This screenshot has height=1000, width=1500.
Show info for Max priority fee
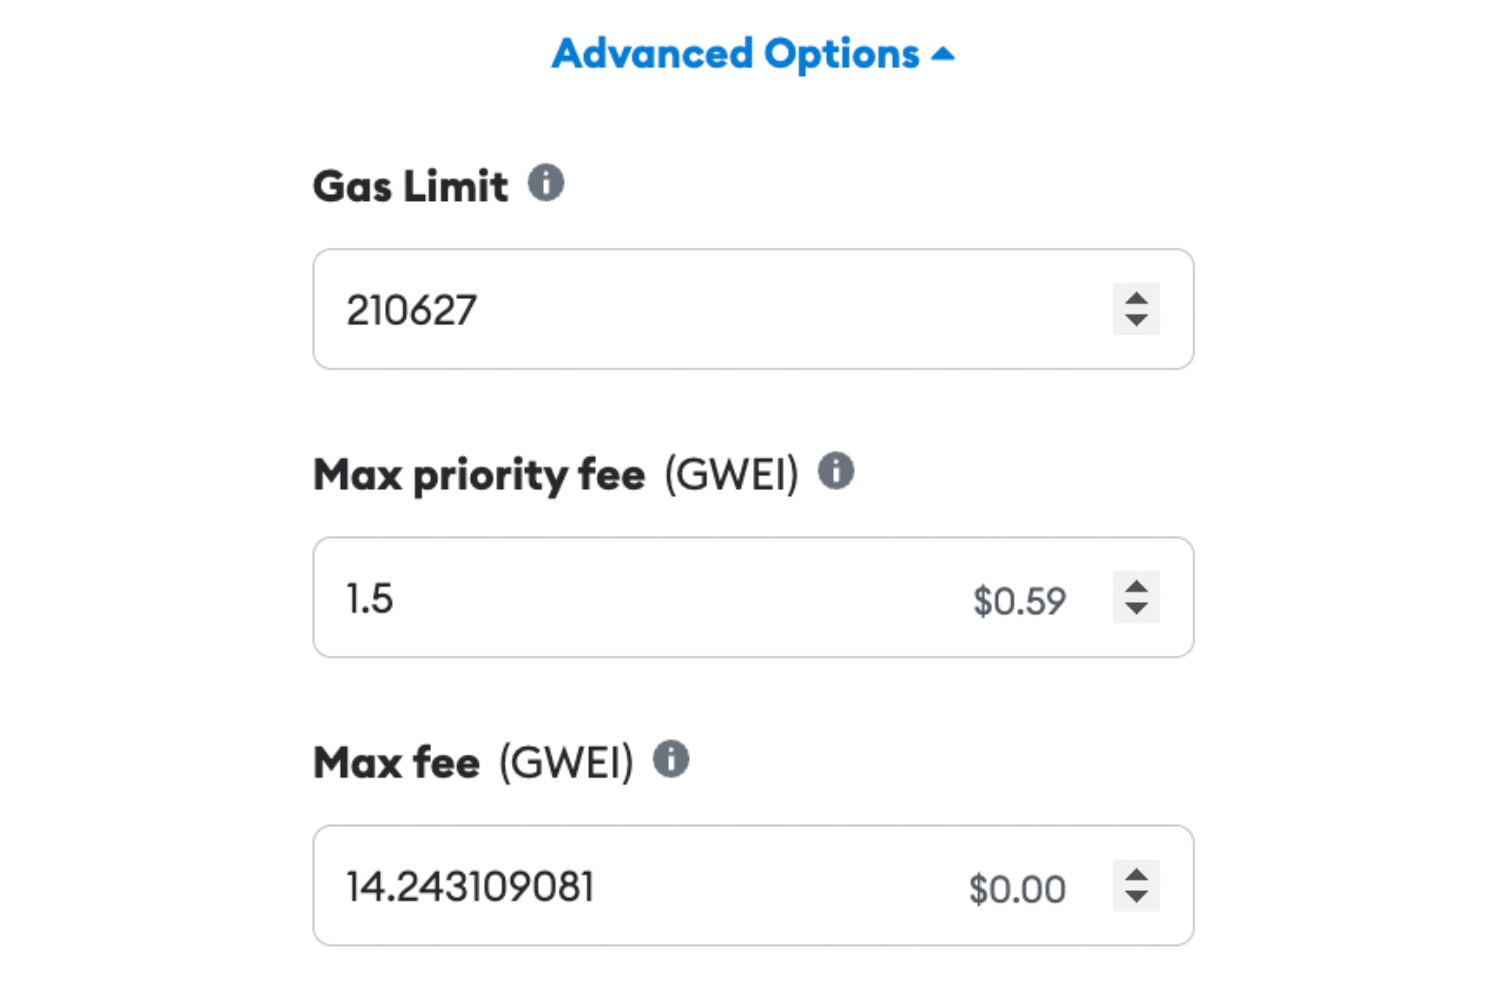click(x=836, y=471)
